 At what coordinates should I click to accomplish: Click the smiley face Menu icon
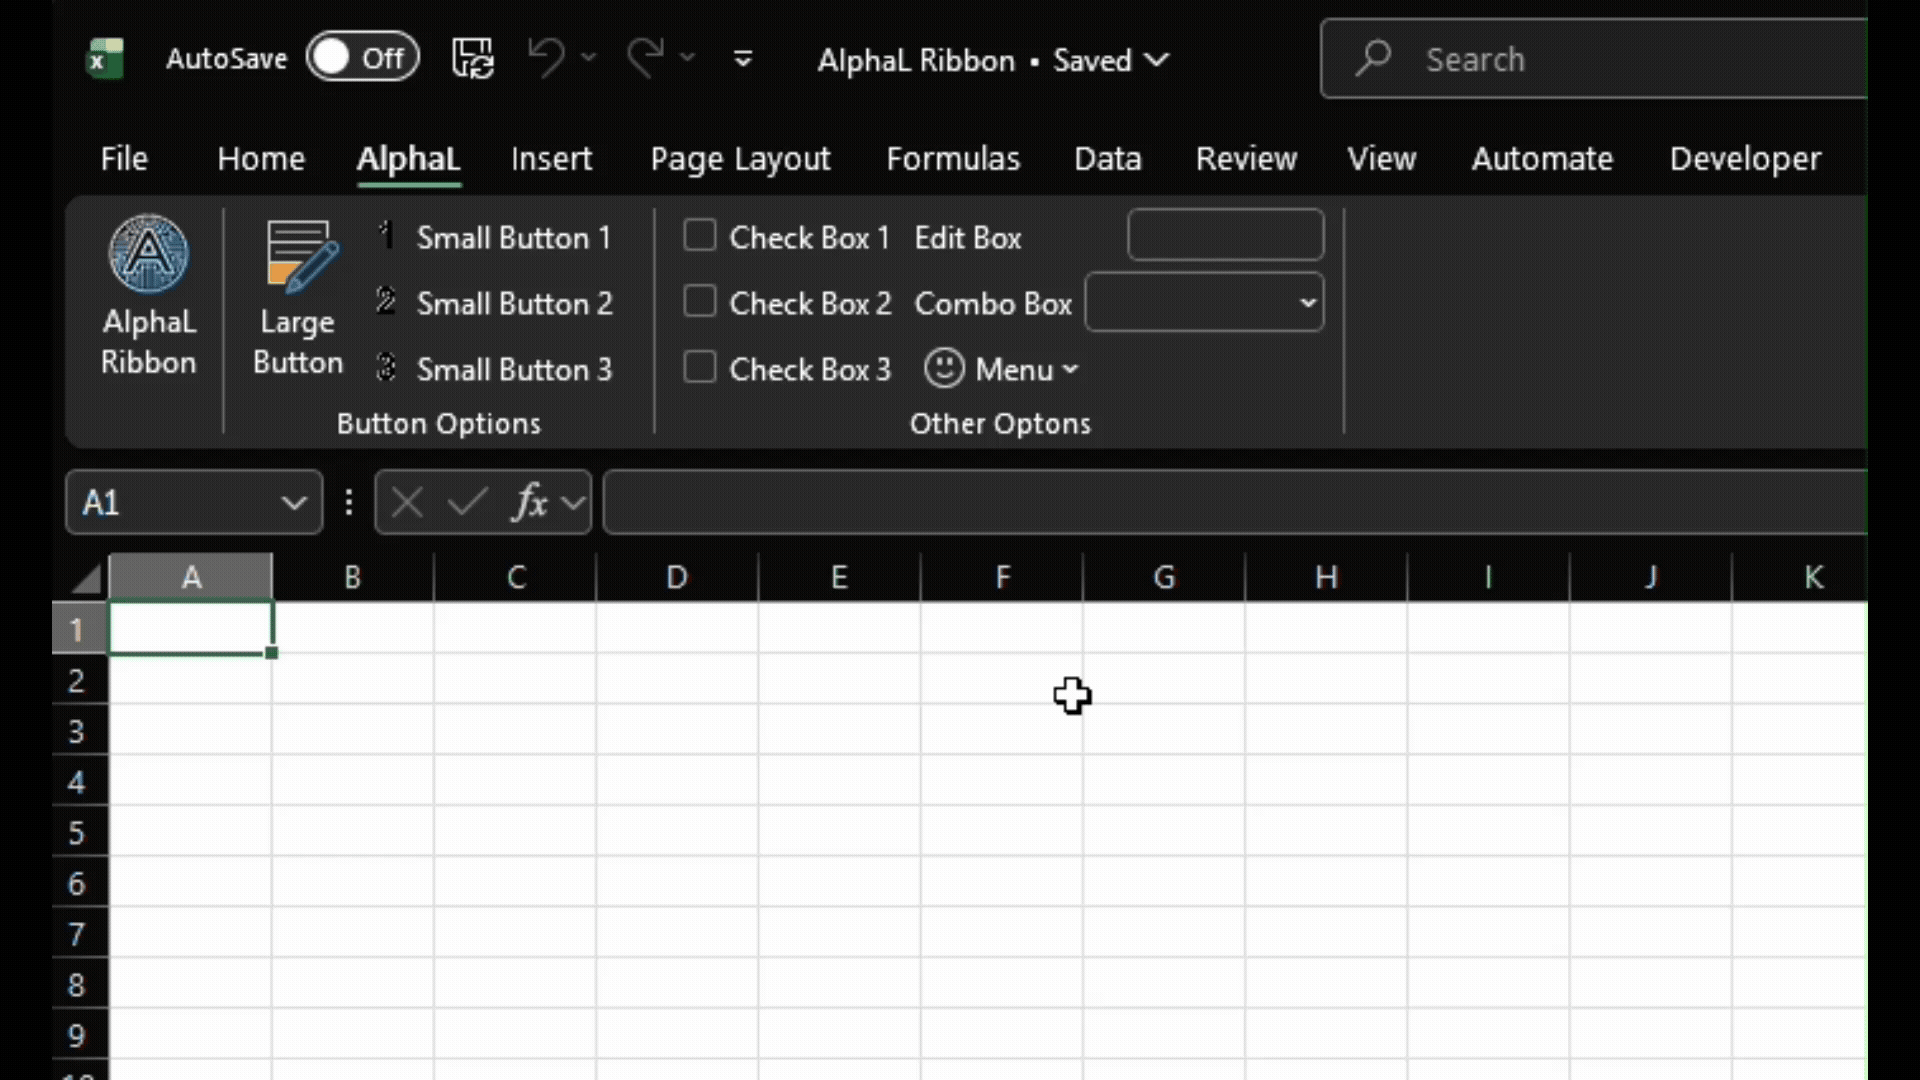[943, 368]
